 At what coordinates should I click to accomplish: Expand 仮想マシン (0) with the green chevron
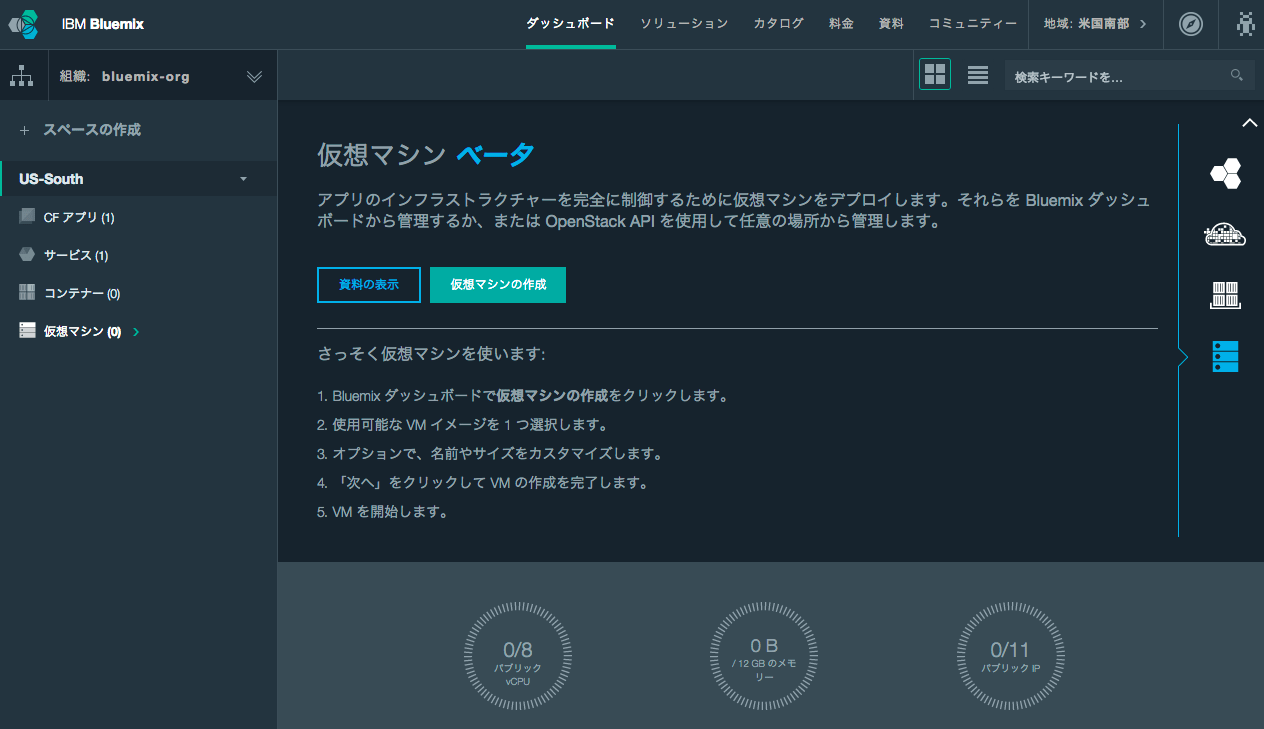click(136, 331)
